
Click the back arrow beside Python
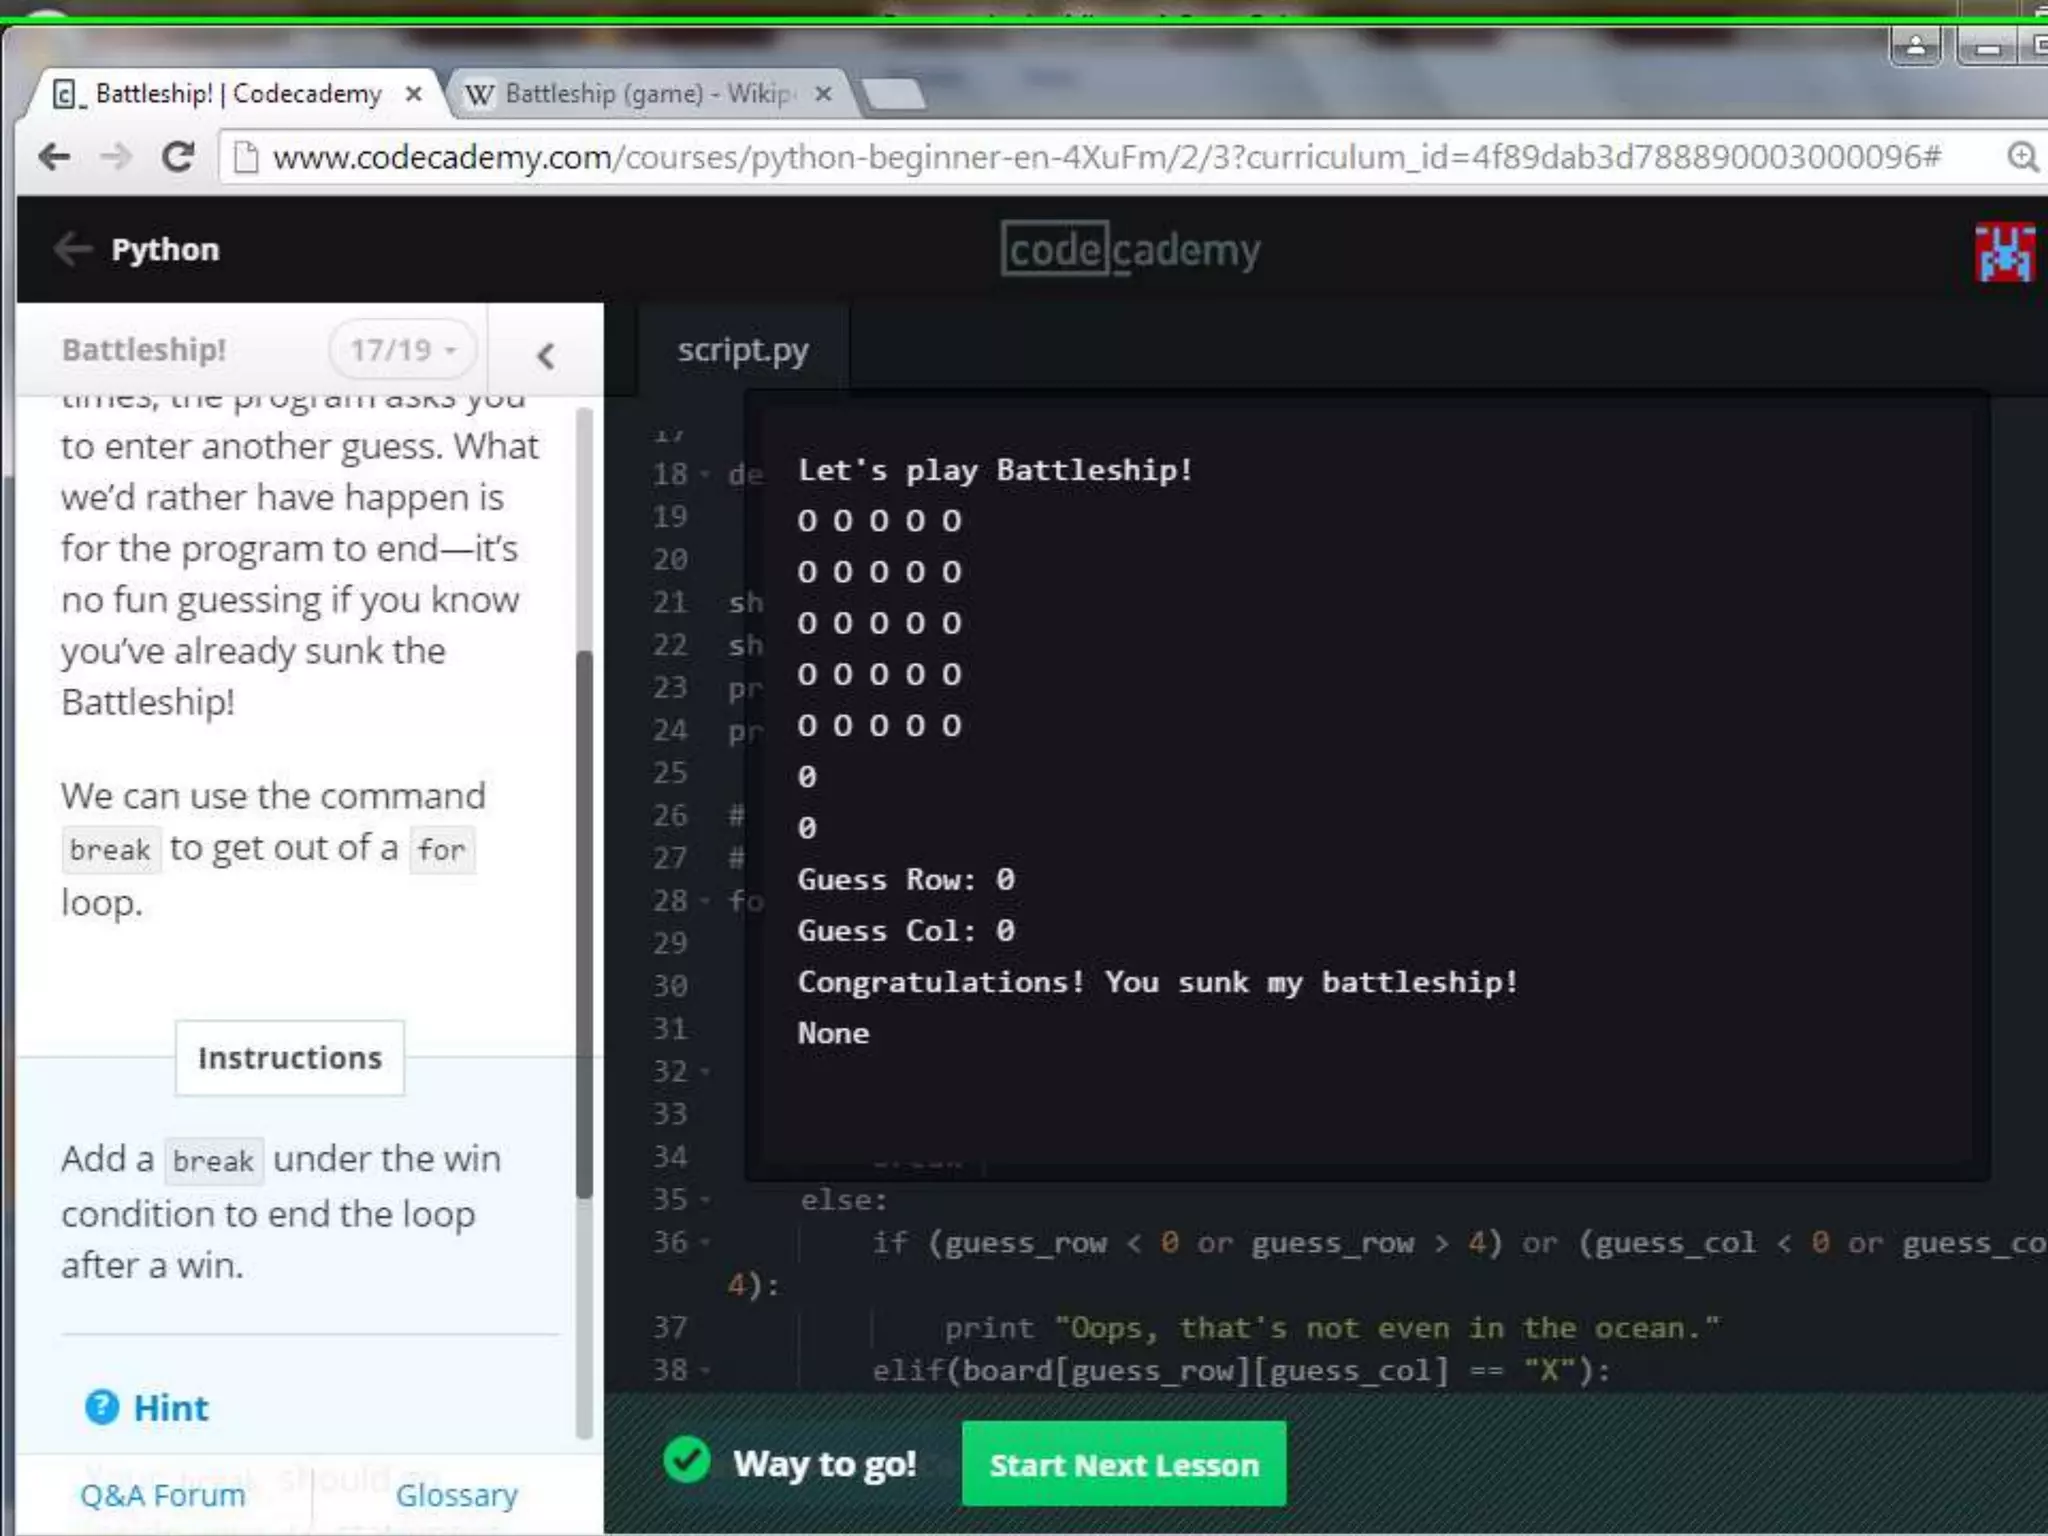pyautogui.click(x=72, y=249)
